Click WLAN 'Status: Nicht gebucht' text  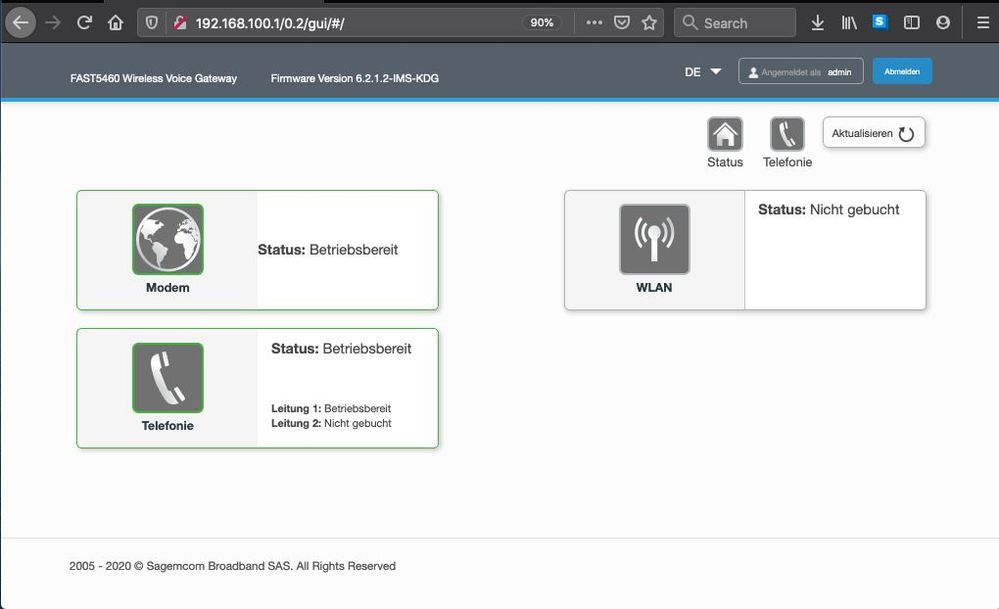[828, 210]
